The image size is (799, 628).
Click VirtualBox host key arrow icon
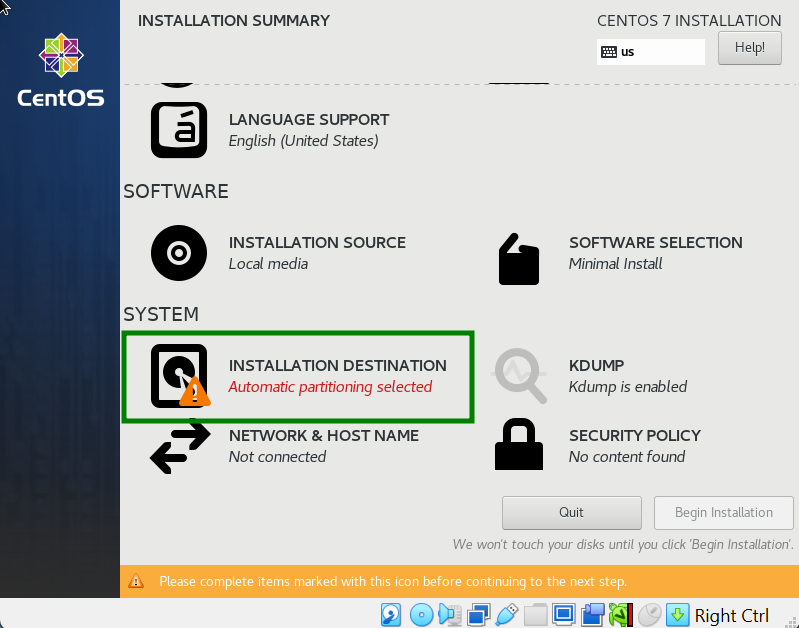pyautogui.click(x=677, y=615)
